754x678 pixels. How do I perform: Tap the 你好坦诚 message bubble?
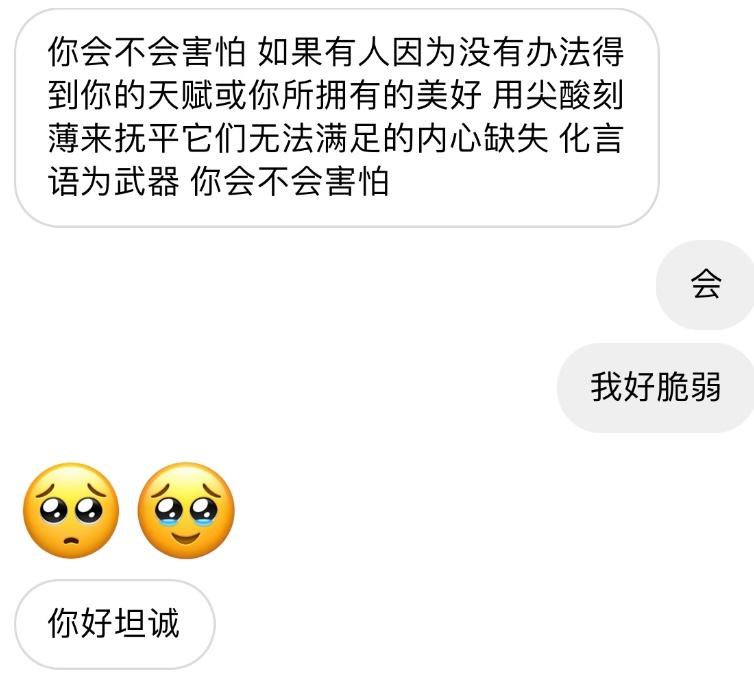click(115, 624)
